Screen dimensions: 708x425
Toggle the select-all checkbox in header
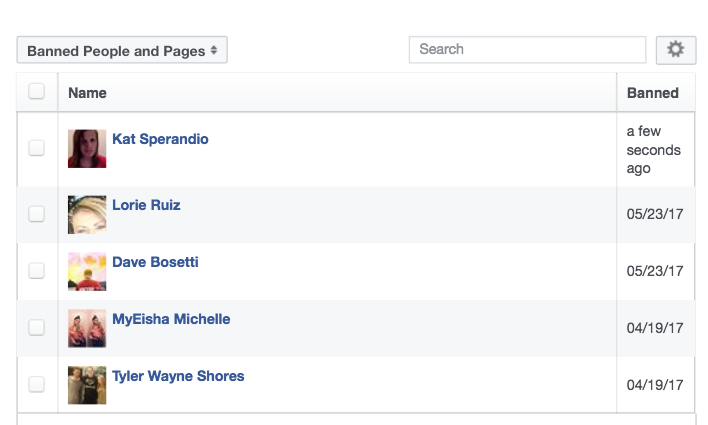point(37,92)
